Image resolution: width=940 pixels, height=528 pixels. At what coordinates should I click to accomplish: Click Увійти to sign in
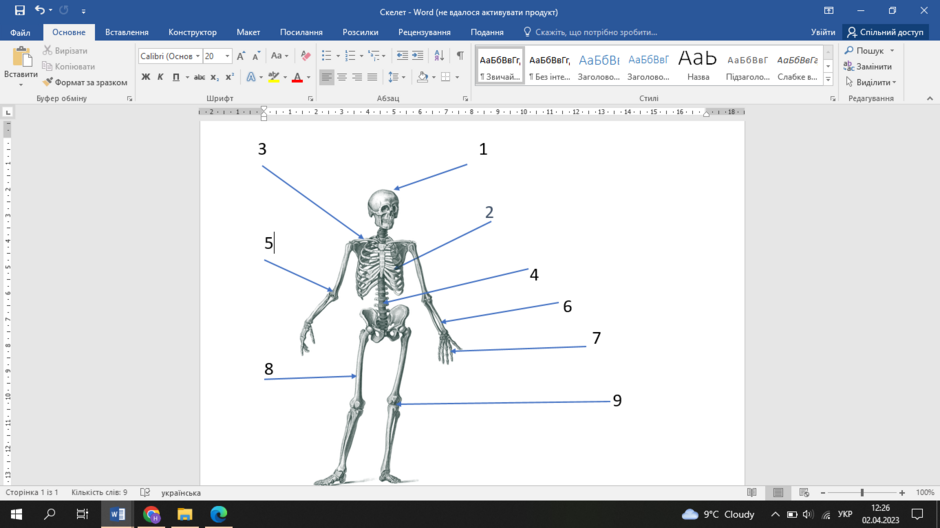(822, 32)
